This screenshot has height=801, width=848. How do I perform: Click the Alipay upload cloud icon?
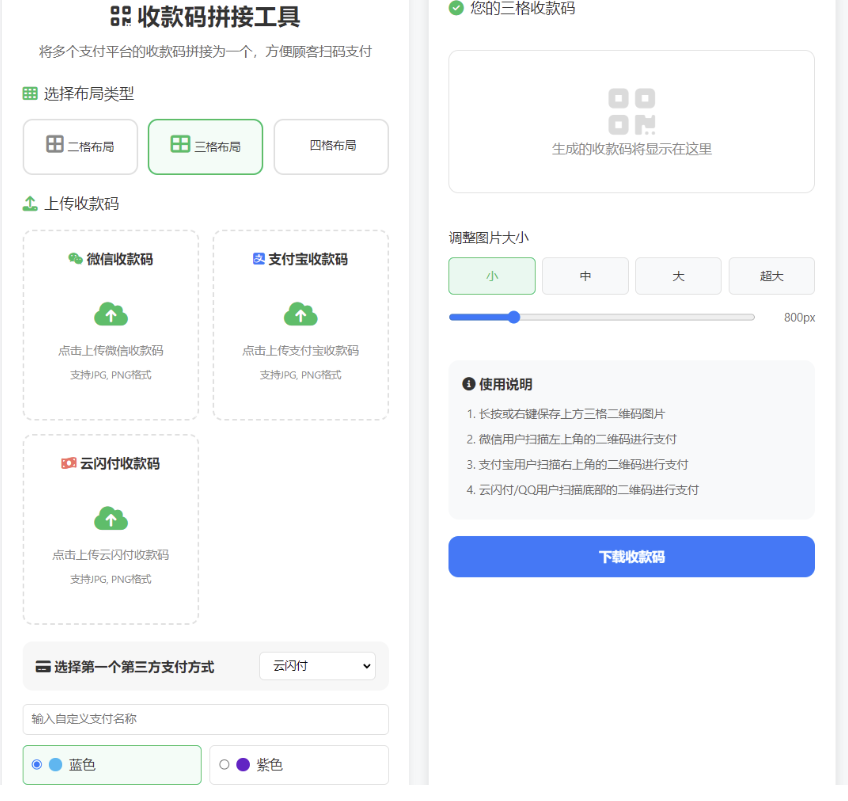click(300, 314)
